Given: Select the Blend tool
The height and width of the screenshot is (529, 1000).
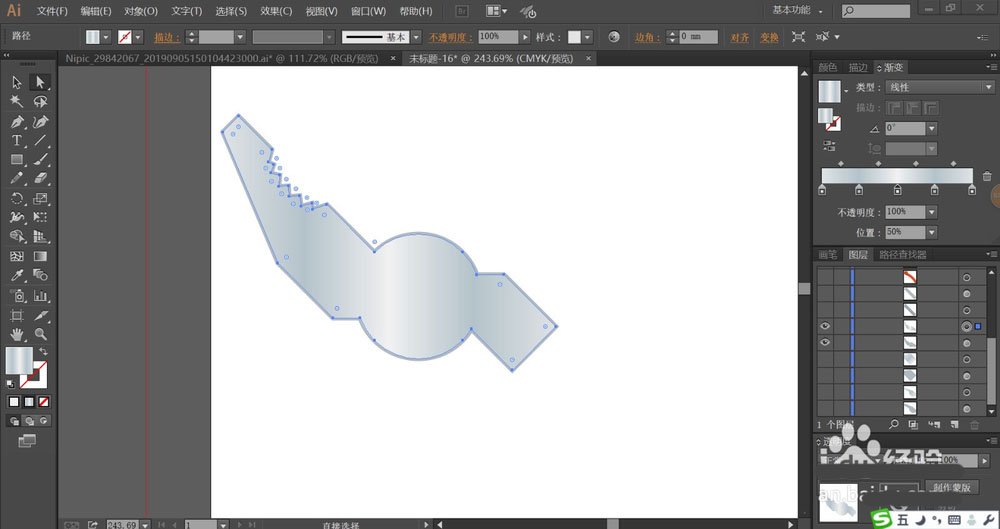Looking at the screenshot, I should [40, 276].
